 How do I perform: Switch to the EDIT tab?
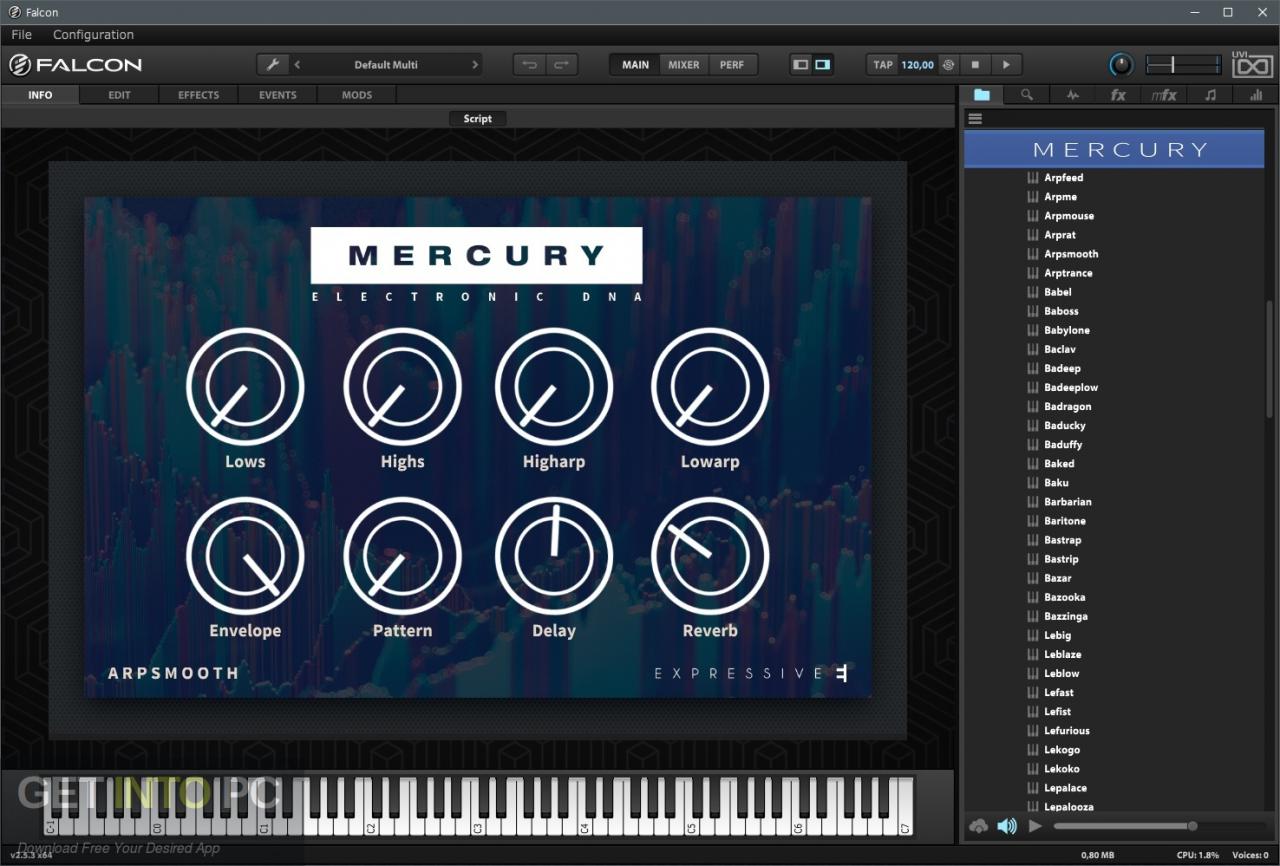[119, 95]
